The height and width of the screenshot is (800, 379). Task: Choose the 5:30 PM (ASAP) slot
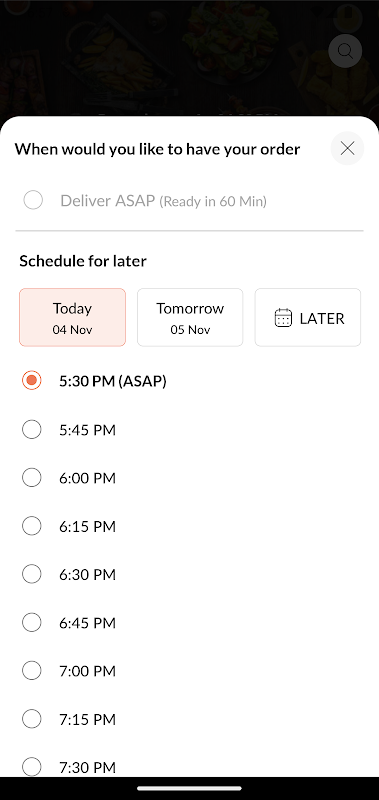click(32, 381)
